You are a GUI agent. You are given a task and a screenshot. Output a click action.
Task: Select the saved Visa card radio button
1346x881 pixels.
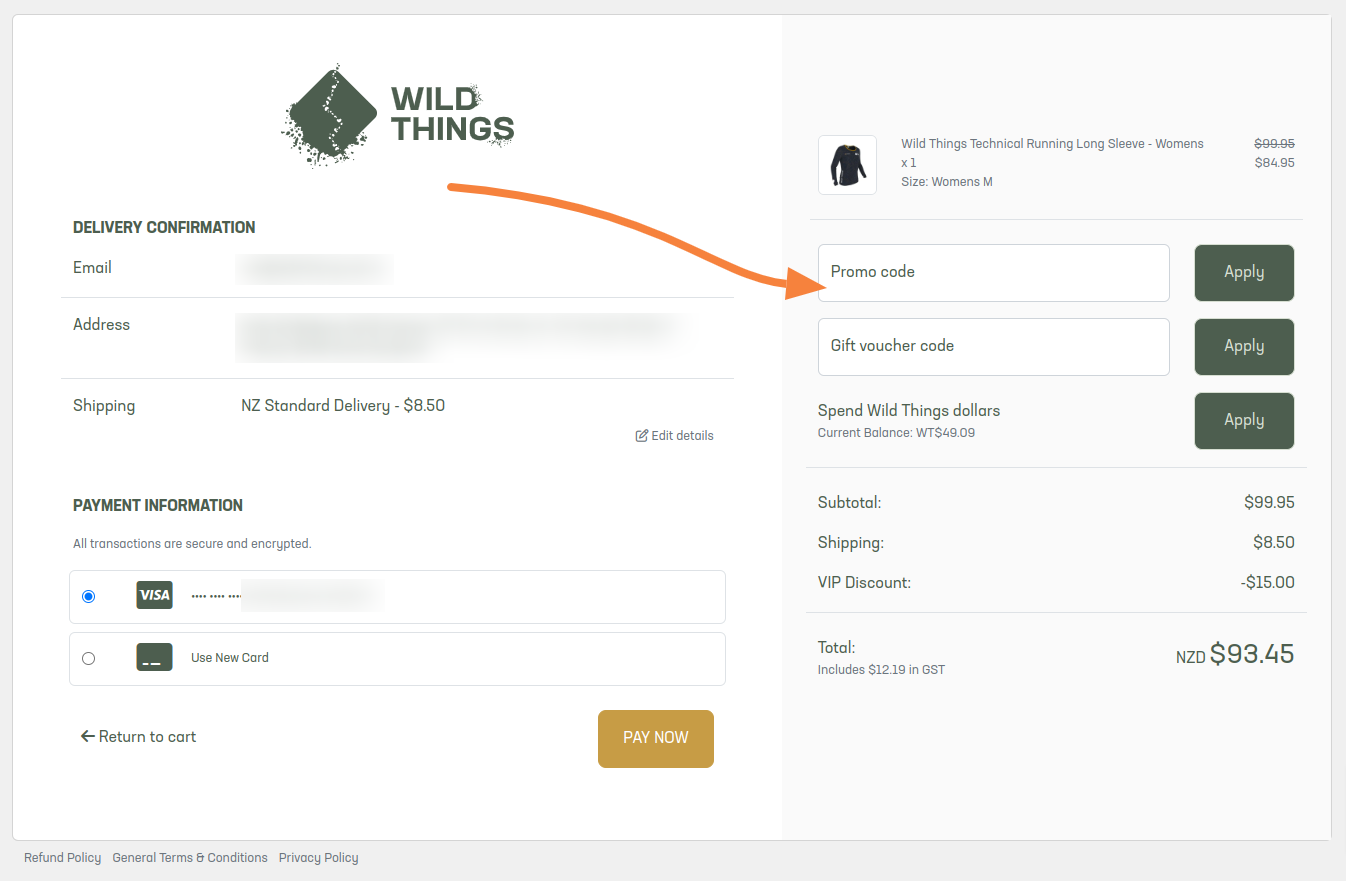tap(89, 596)
